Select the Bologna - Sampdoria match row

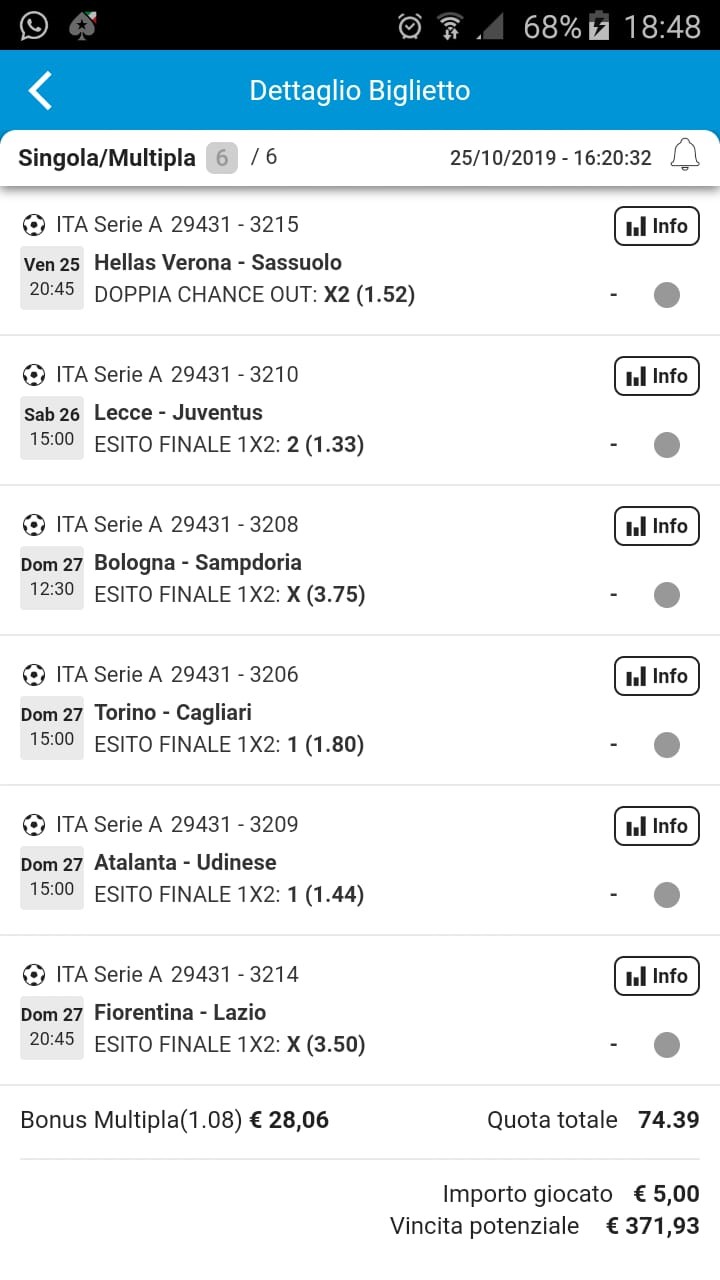360,560
